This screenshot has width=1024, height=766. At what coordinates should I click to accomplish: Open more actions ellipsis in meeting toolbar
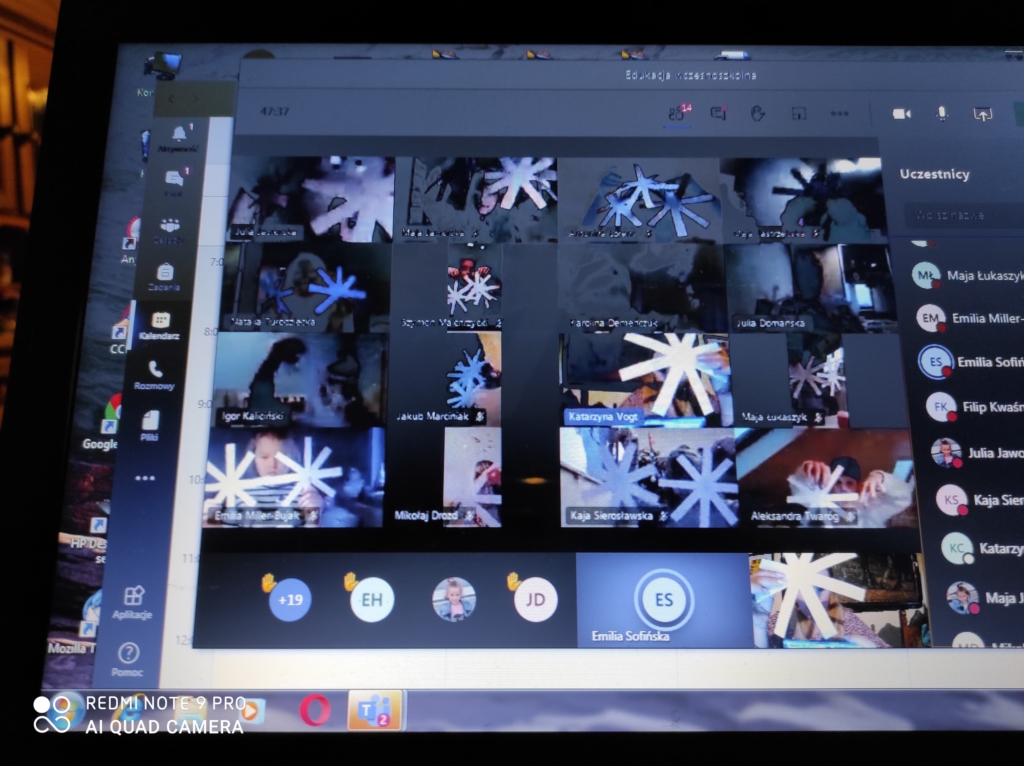[x=839, y=114]
